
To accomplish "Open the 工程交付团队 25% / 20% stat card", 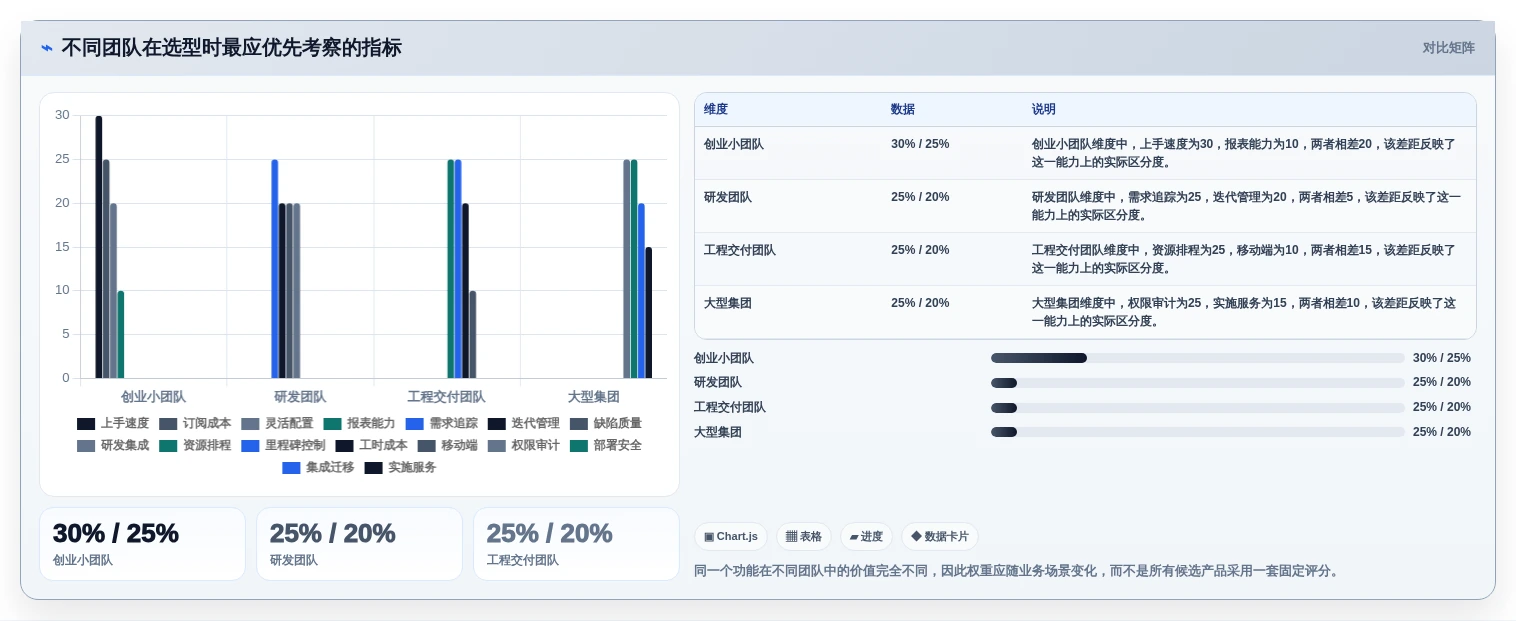I will [576, 544].
